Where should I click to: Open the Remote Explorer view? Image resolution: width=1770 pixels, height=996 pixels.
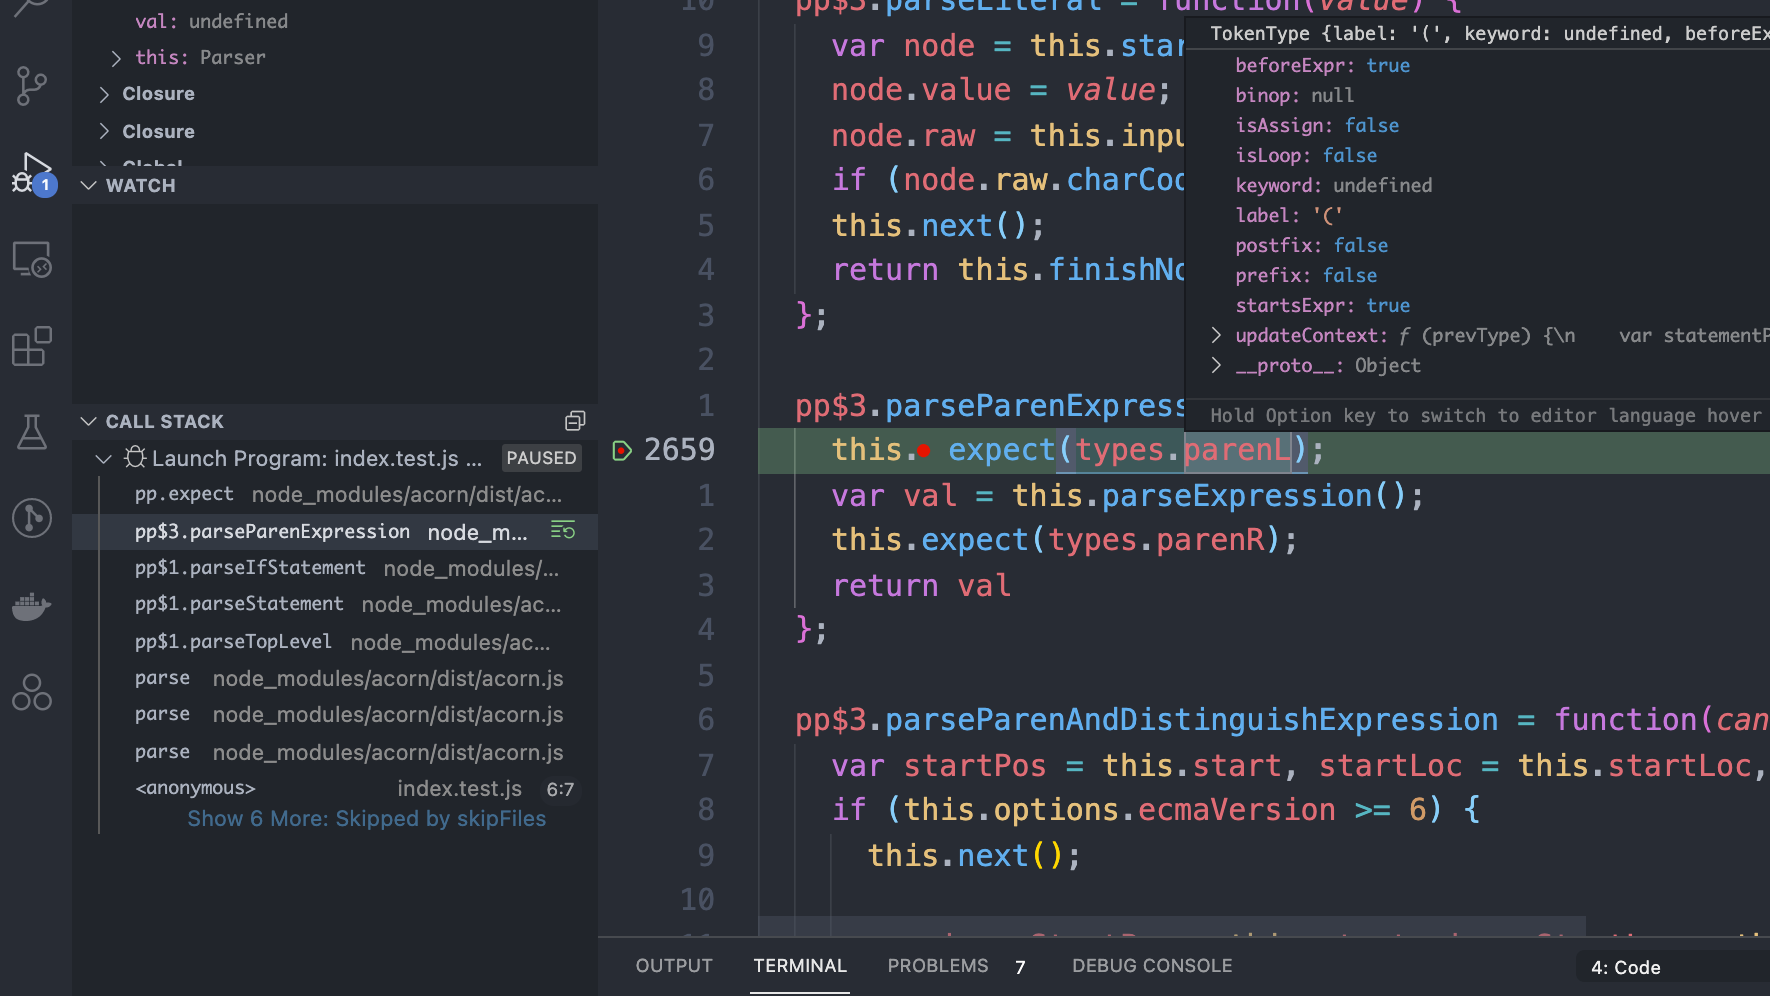[x=32, y=260]
